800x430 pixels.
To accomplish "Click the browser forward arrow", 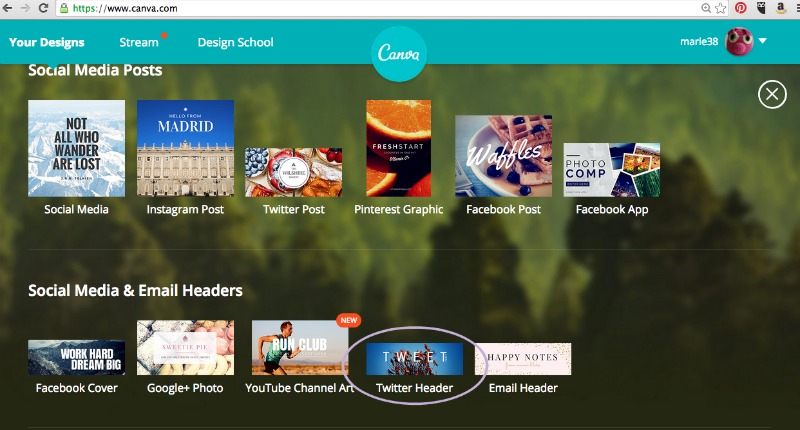I will (25, 8).
